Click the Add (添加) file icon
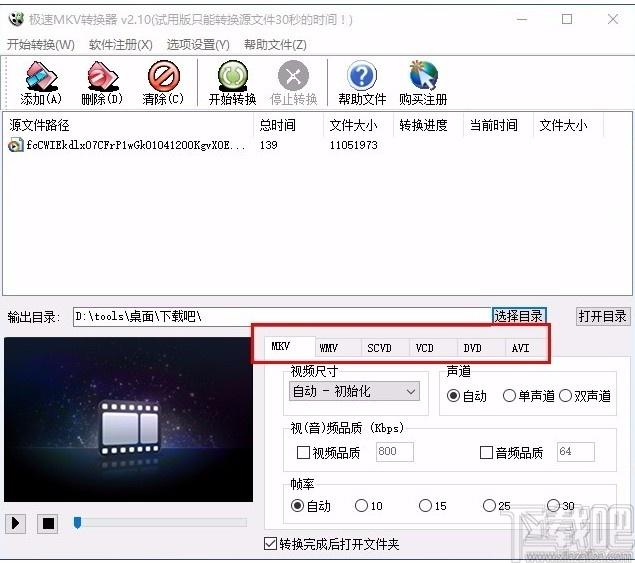The height and width of the screenshot is (563, 635). coord(41,76)
